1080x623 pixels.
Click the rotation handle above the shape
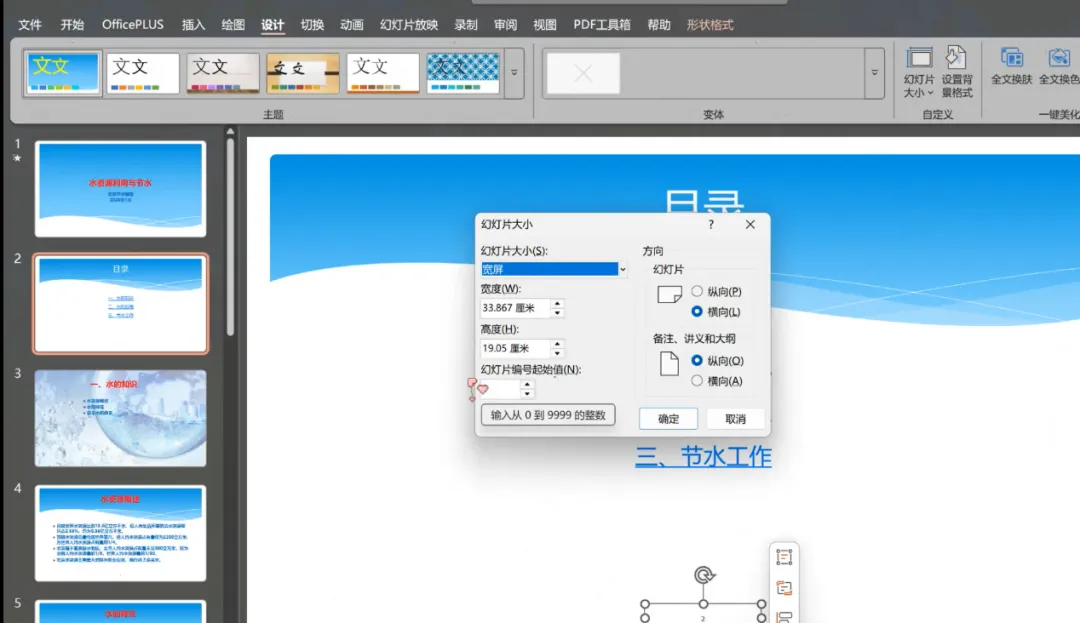(703, 575)
